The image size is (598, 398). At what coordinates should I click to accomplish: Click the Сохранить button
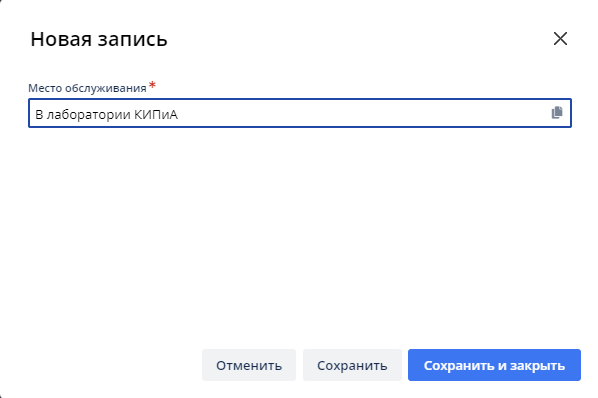[352, 365]
